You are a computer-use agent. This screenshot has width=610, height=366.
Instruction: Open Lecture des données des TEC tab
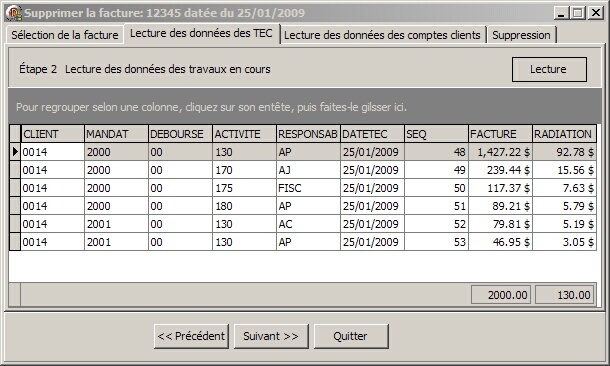[202, 34]
